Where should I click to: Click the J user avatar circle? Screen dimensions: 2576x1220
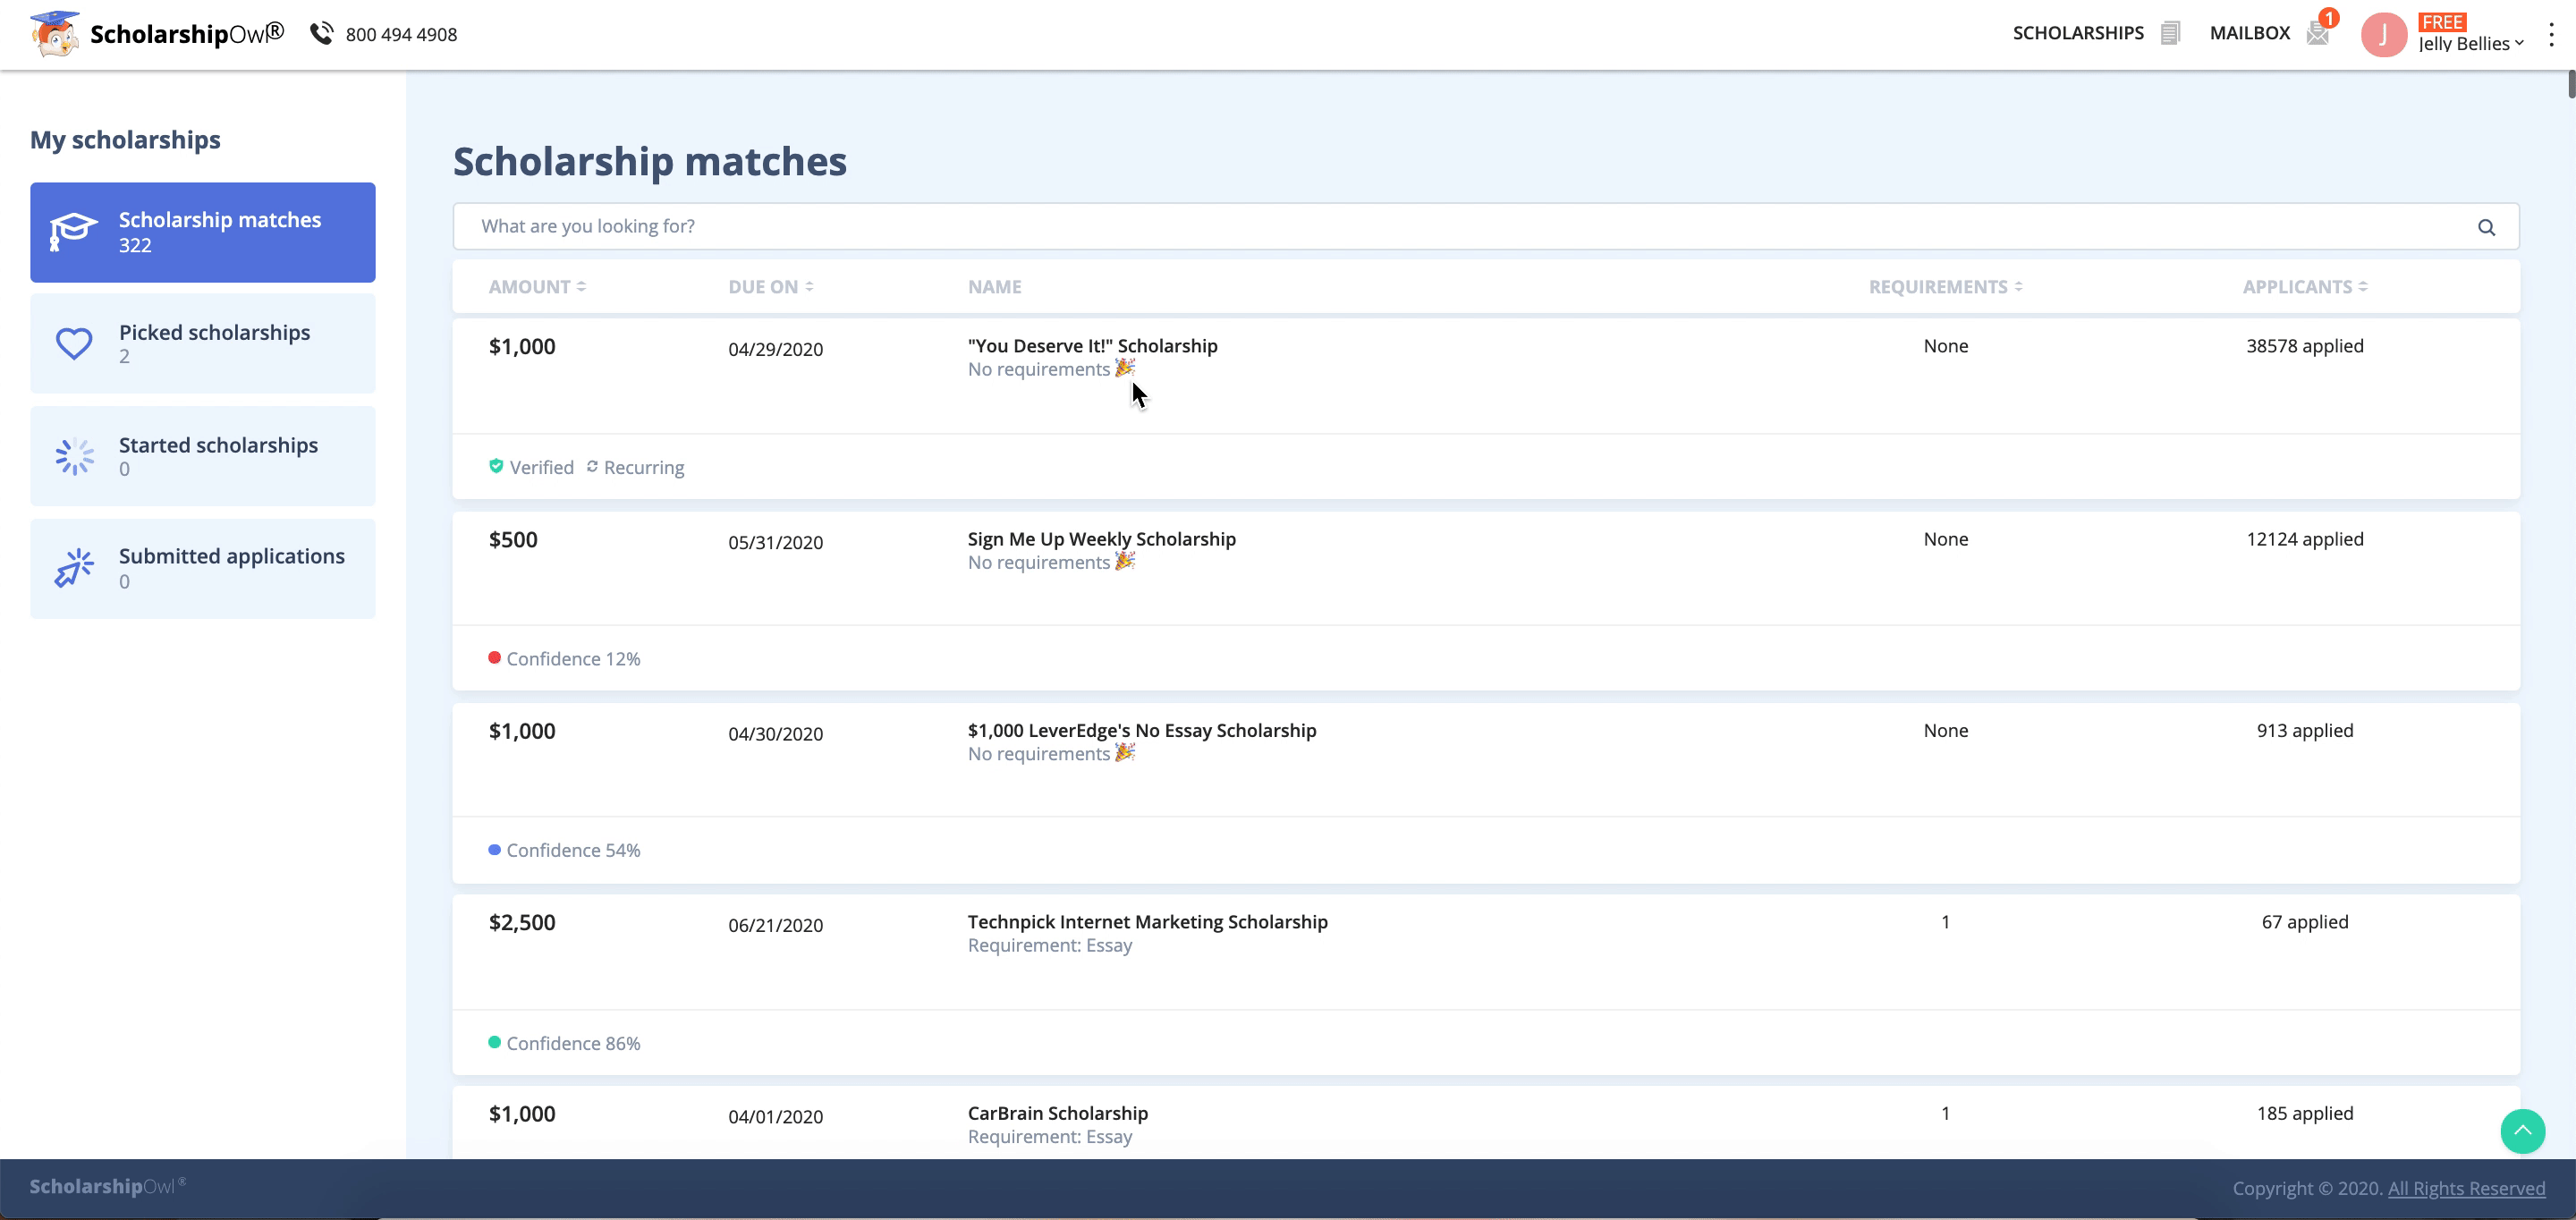pos(2383,35)
